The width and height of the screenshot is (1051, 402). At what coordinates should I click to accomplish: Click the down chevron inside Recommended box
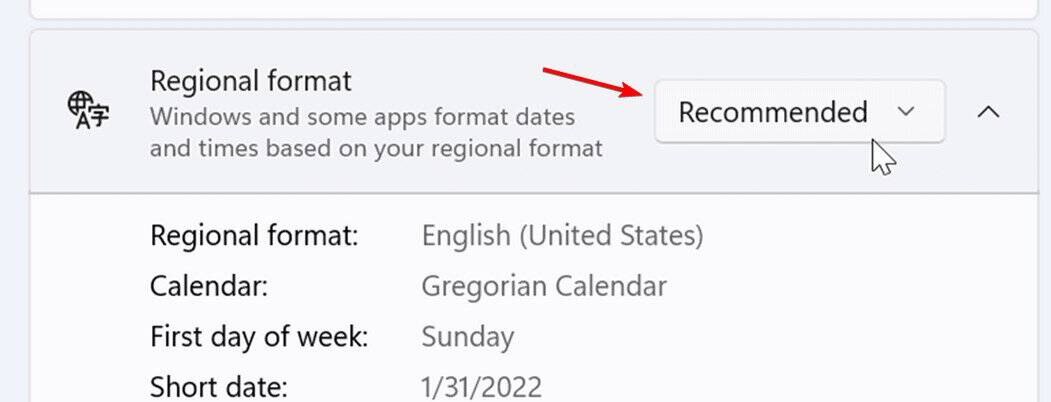pyautogui.click(x=906, y=111)
